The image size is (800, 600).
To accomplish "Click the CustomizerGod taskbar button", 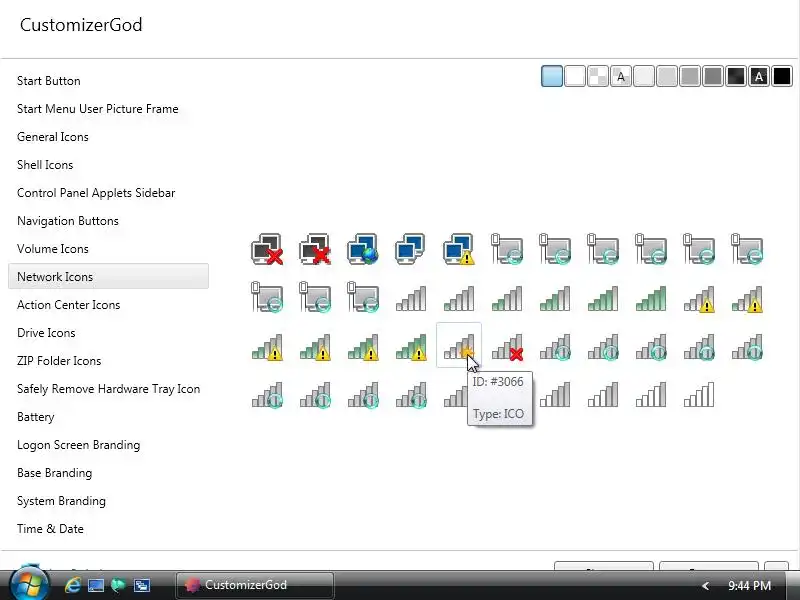I will (255, 585).
